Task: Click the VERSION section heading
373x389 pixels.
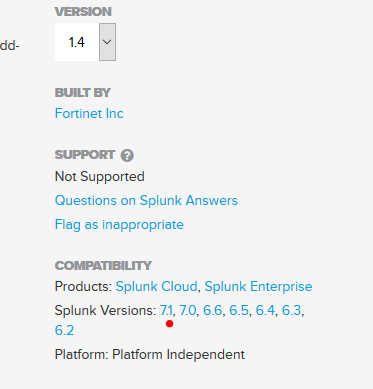Action: 83,12
